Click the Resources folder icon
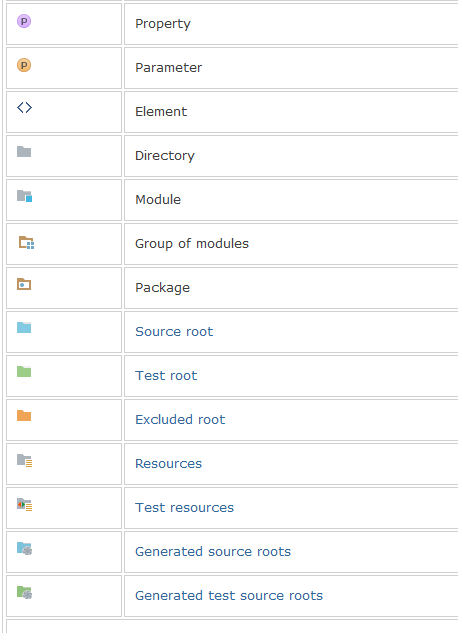Screen dimensions: 458x633 [24, 461]
